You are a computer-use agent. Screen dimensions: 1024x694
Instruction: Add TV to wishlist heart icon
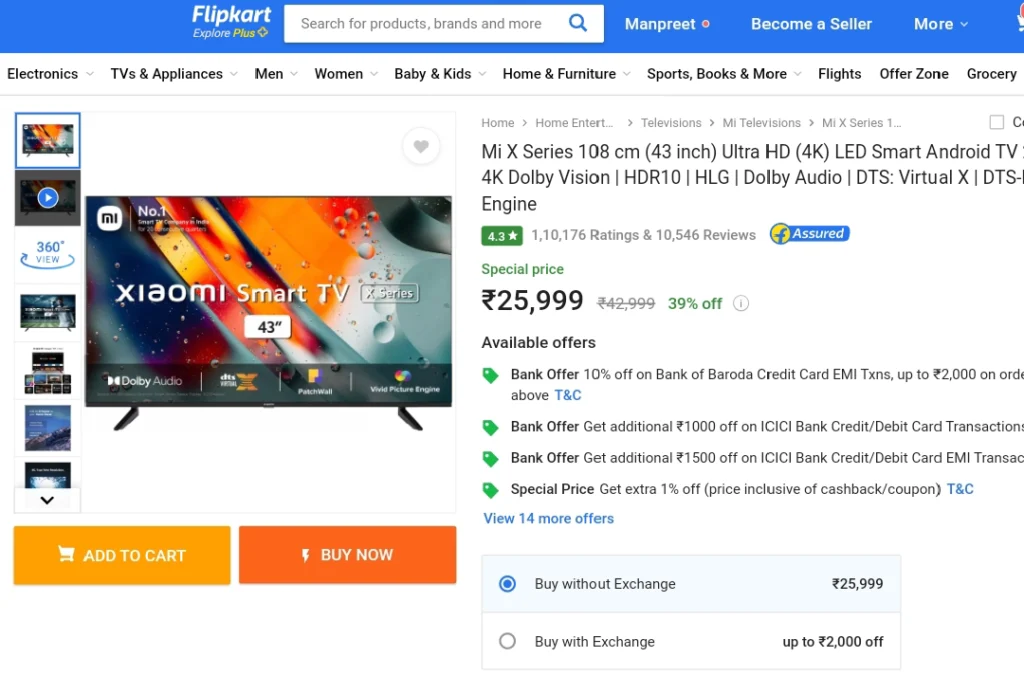point(421,146)
